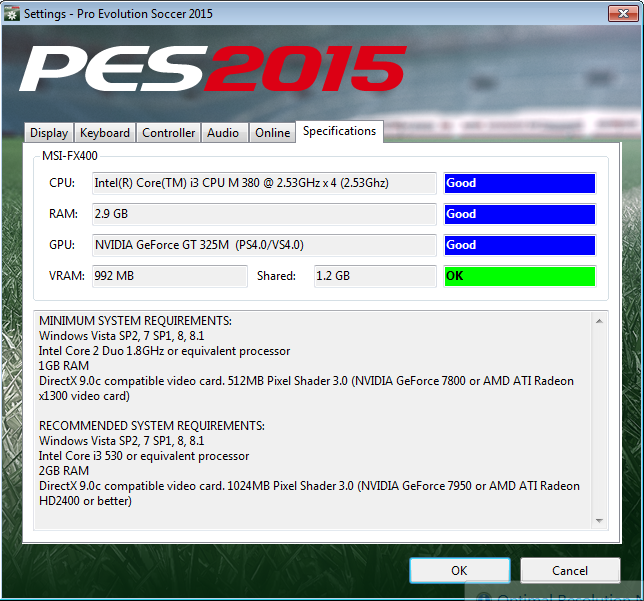This screenshot has width=644, height=601.
Task: Click the green OK rating bar for VRAM
Action: 519,276
